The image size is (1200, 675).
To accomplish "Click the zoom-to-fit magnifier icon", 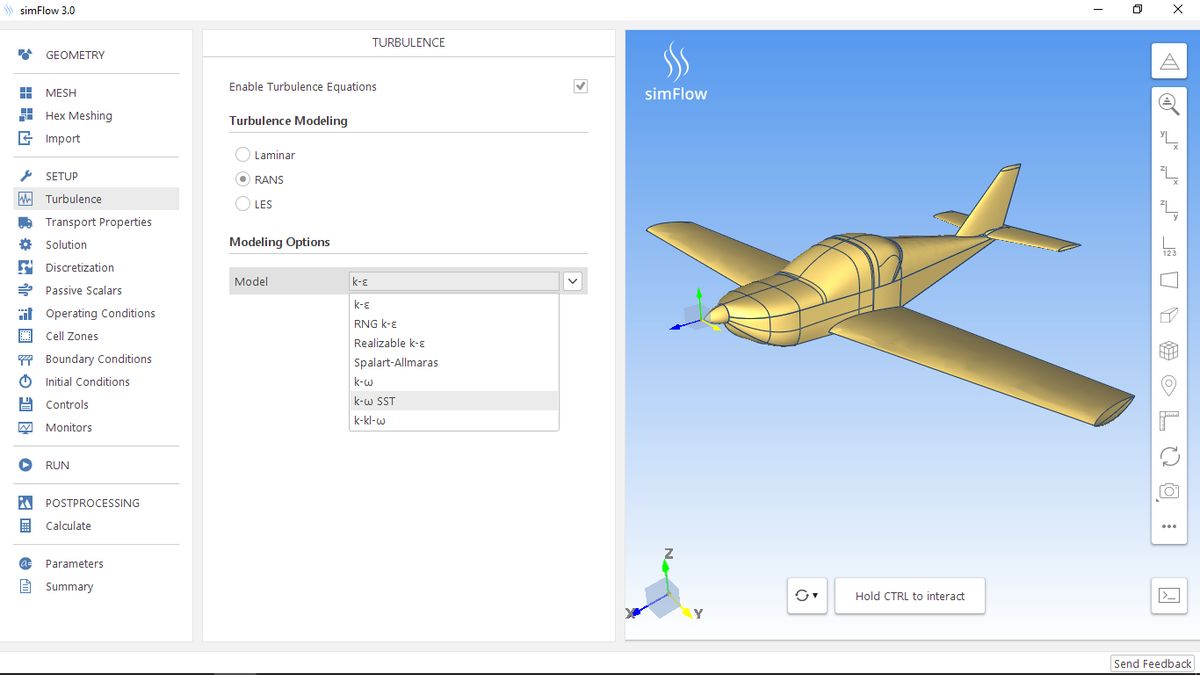I will tap(1168, 103).
